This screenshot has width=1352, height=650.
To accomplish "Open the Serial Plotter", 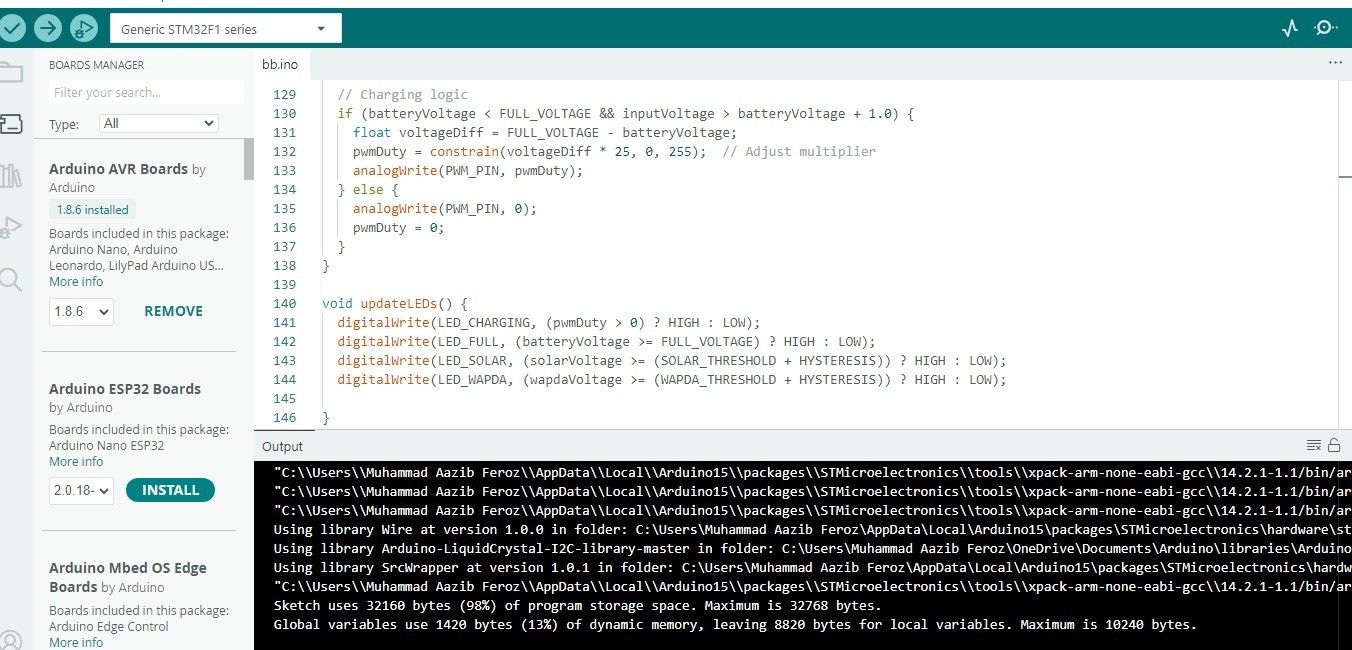I will tap(1290, 28).
